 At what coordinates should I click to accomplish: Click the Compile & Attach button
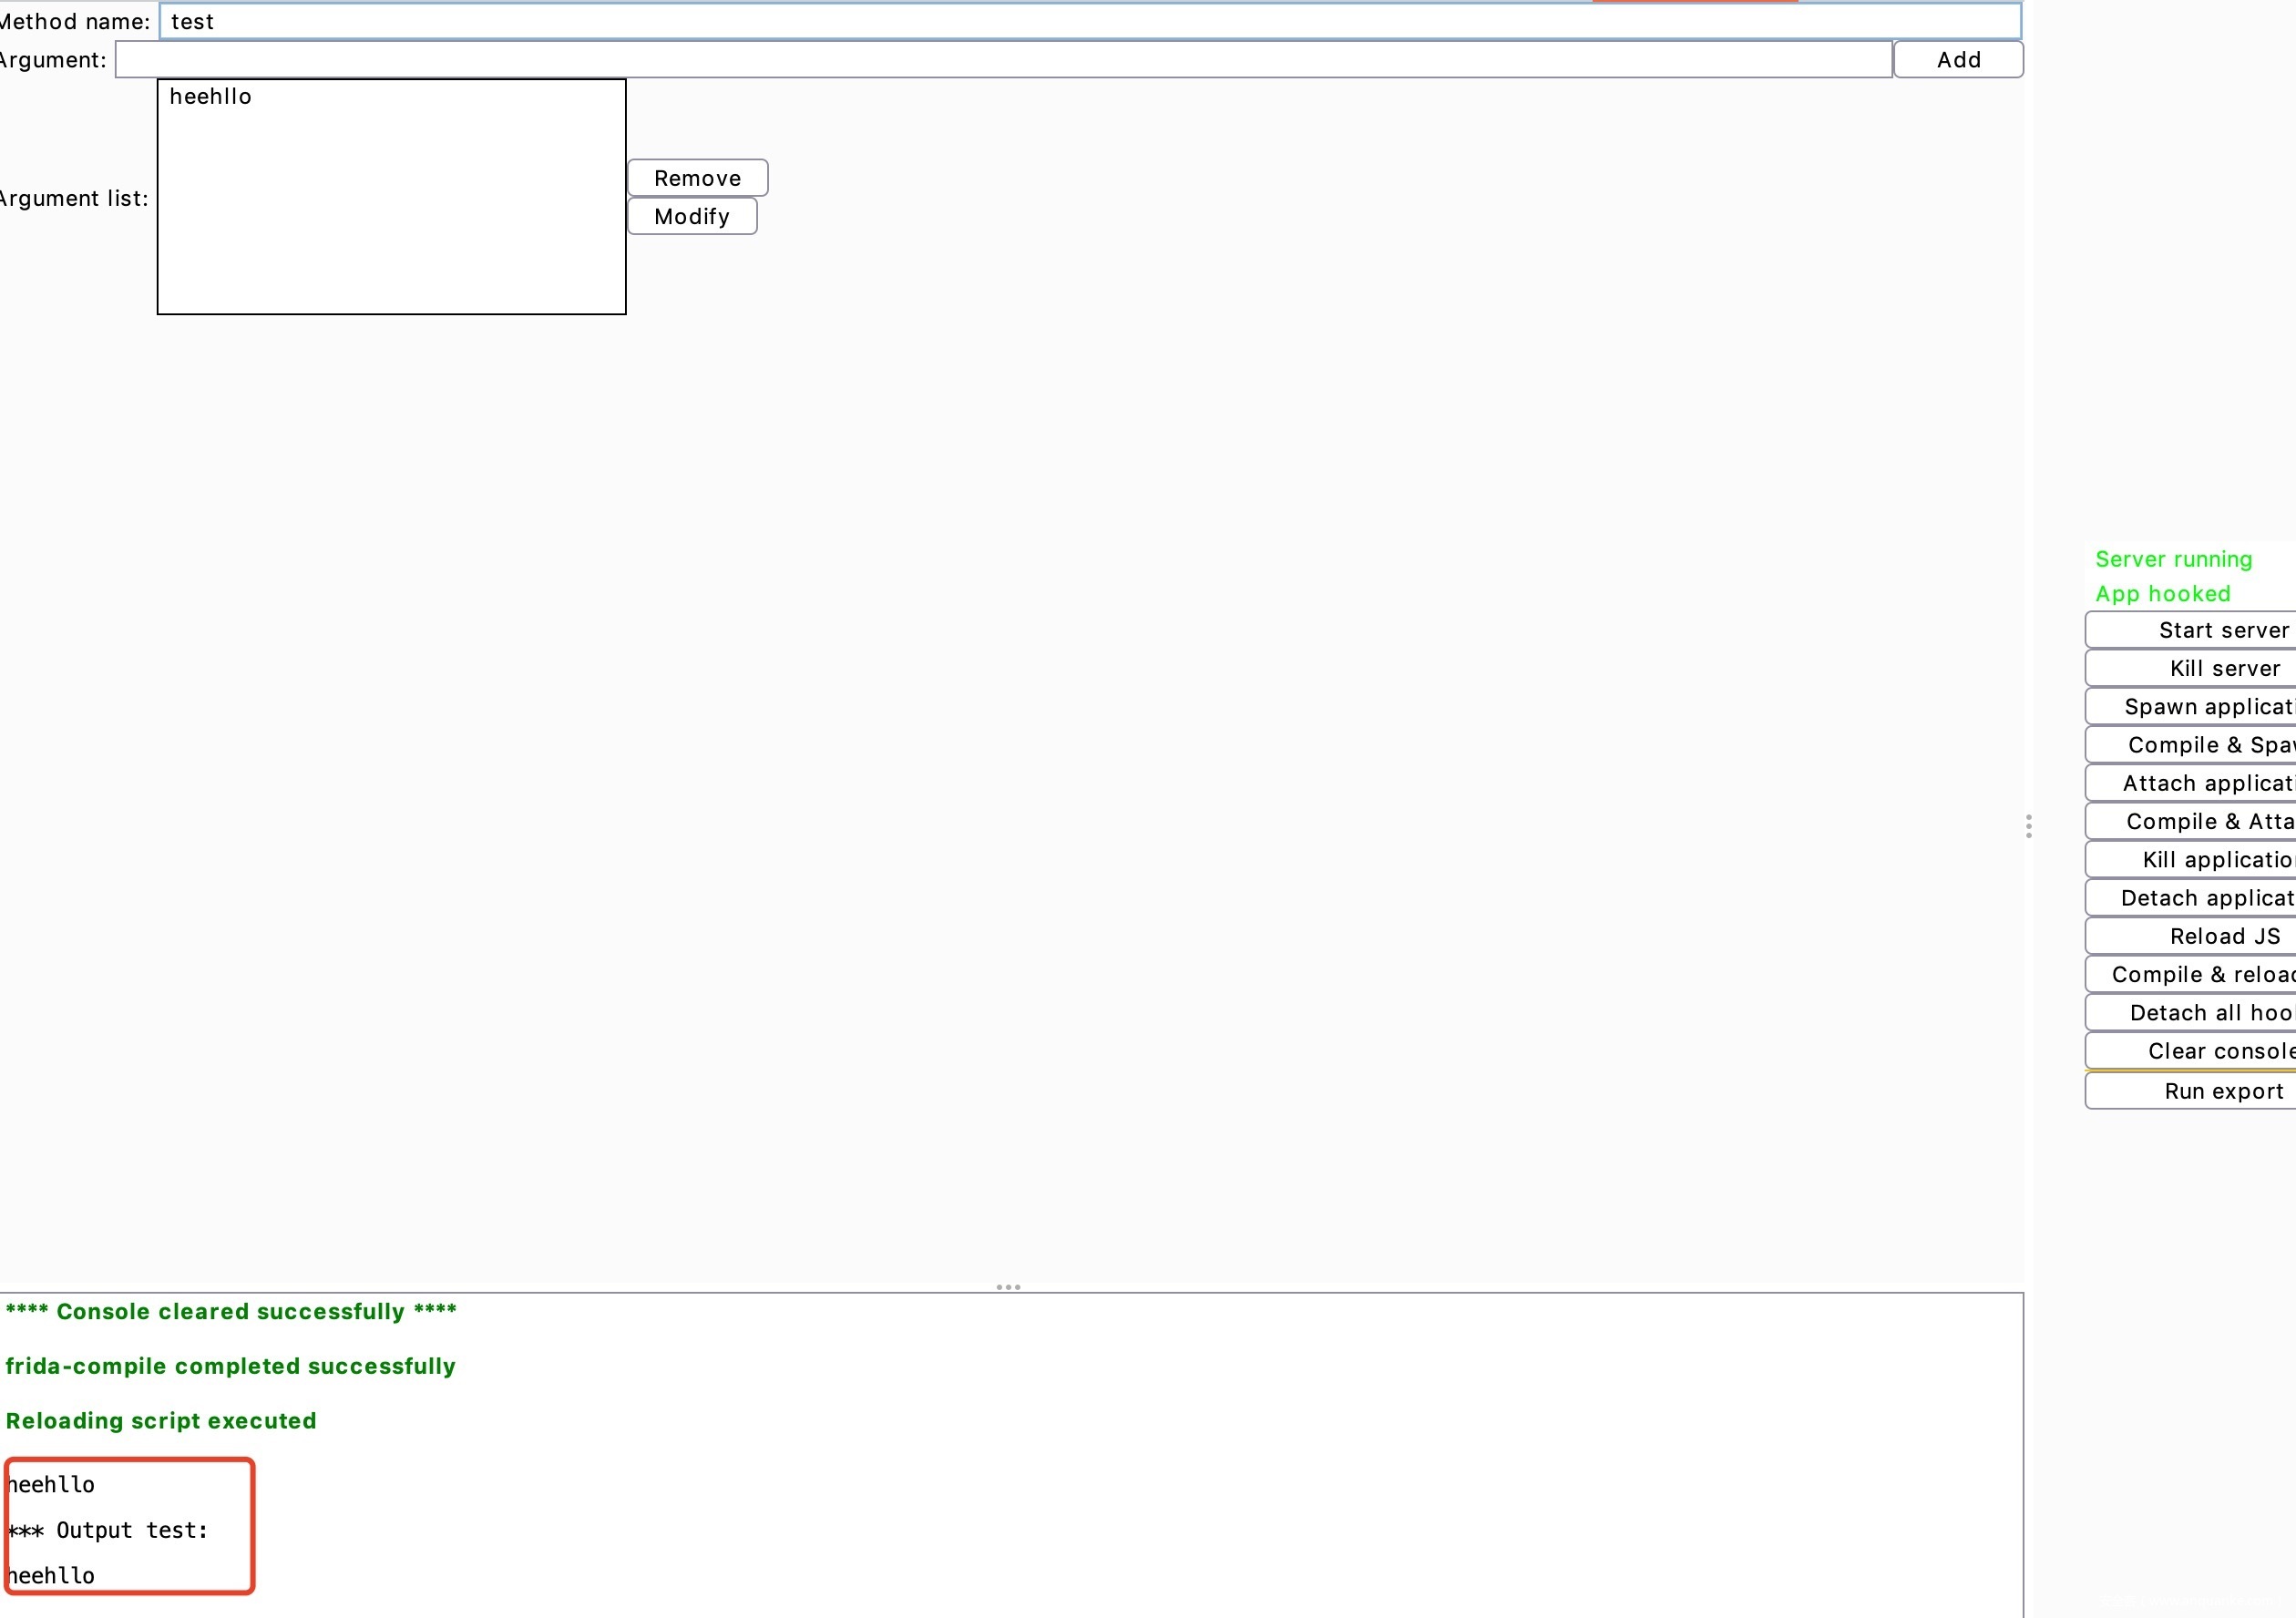(x=2200, y=821)
